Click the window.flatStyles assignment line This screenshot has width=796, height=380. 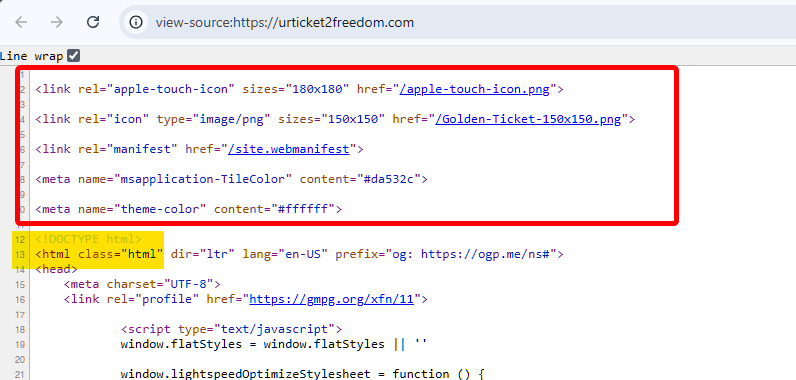coord(274,344)
